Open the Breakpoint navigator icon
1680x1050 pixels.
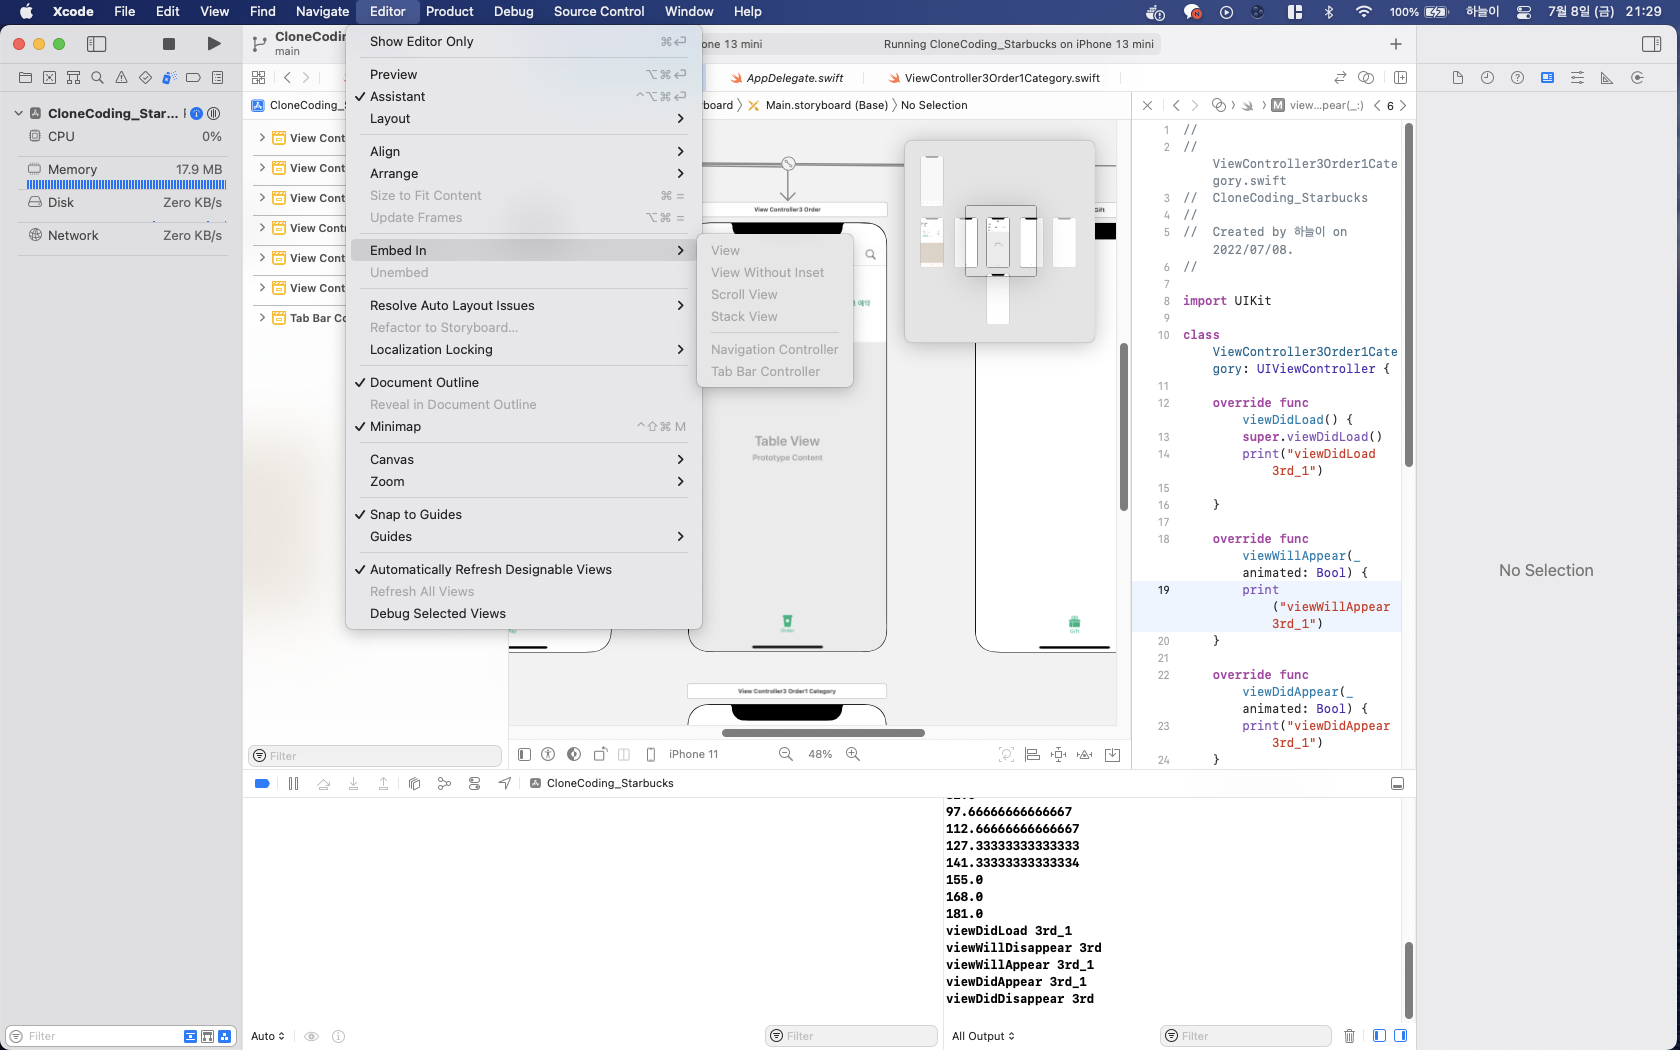tap(193, 77)
